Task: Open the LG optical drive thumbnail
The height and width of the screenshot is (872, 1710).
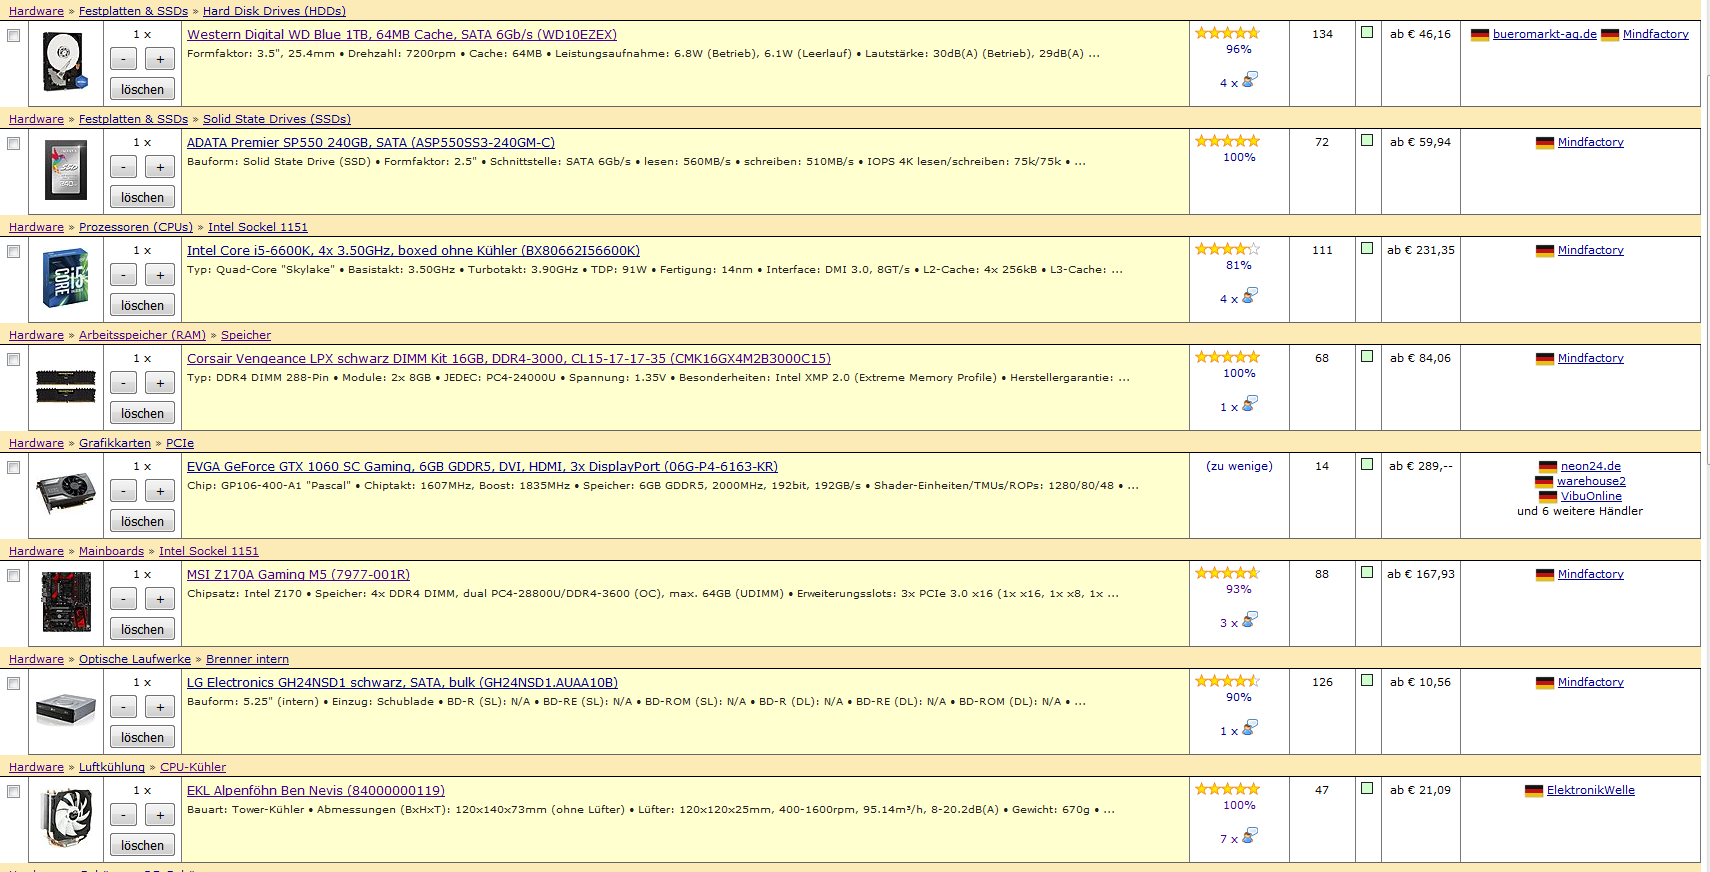Action: 65,709
